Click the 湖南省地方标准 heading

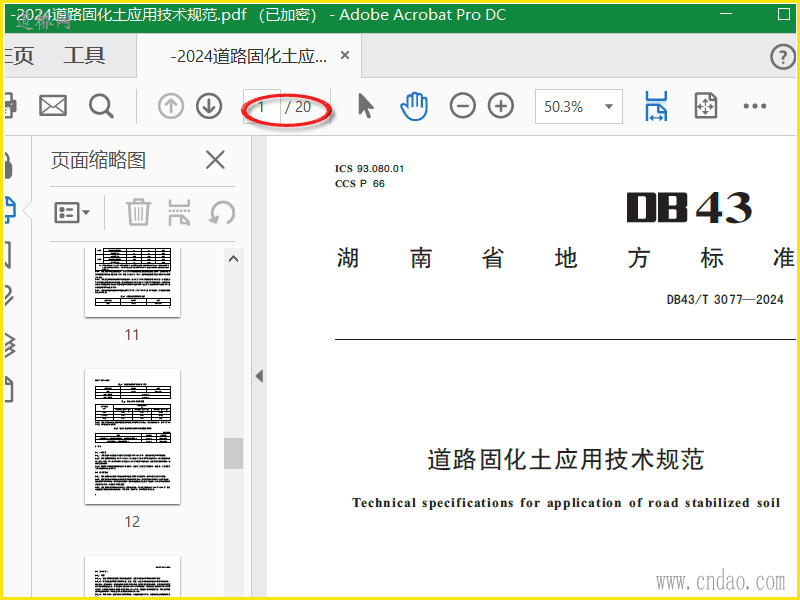[x=565, y=258]
